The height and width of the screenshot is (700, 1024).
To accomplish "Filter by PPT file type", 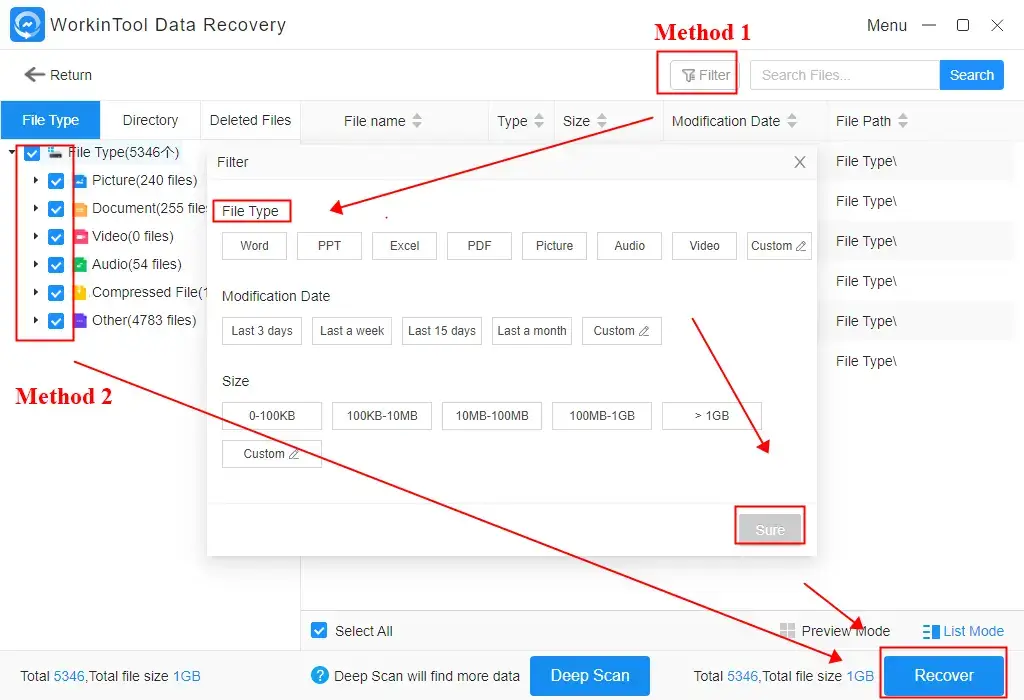I will tap(329, 246).
